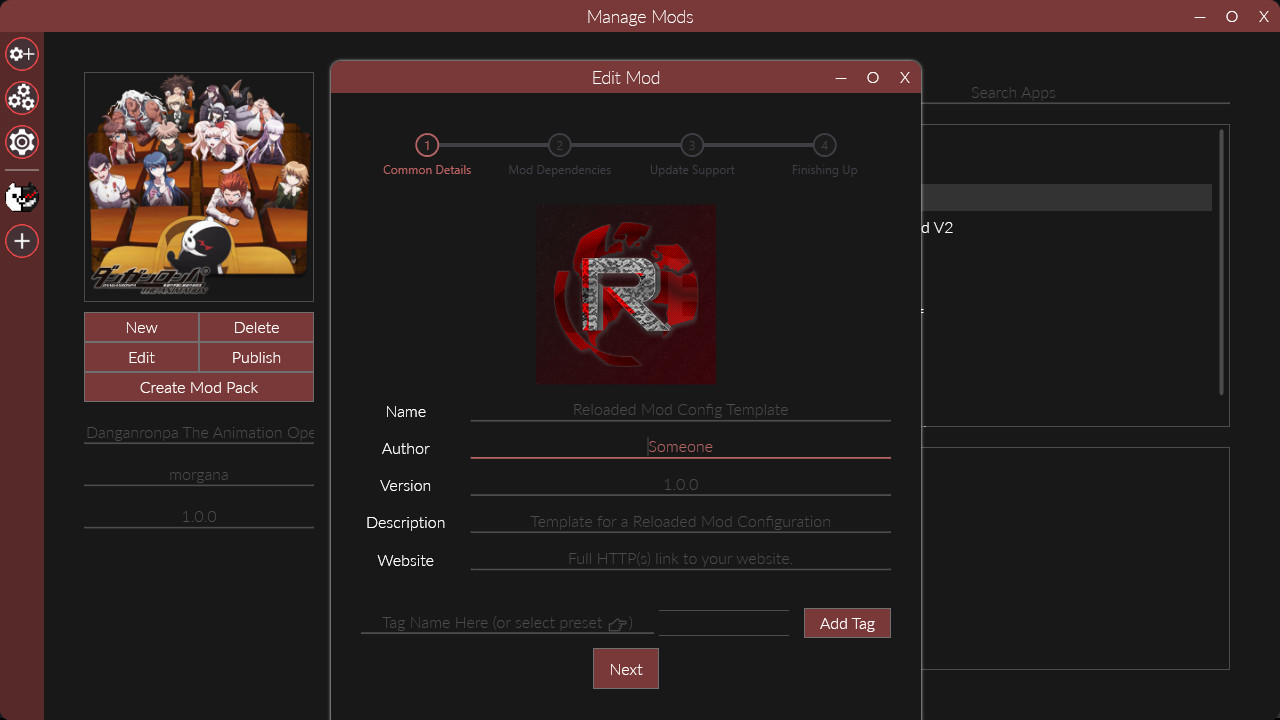Select the Danganronpa mod preview thumbnail
The height and width of the screenshot is (720, 1280).
(198, 186)
